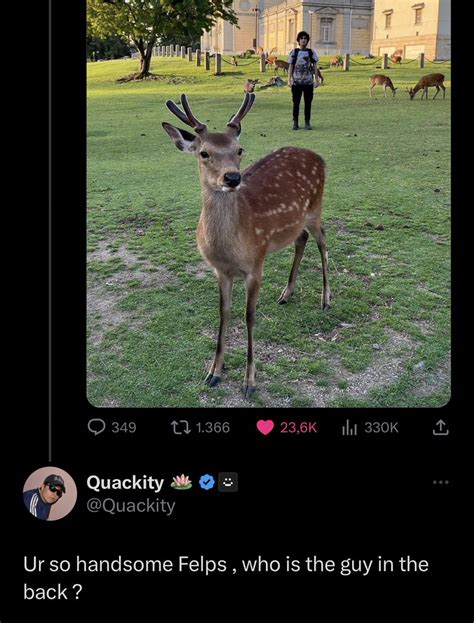Click the 23,6K likes count
Image resolution: width=474 pixels, height=623 pixels.
click(x=298, y=428)
